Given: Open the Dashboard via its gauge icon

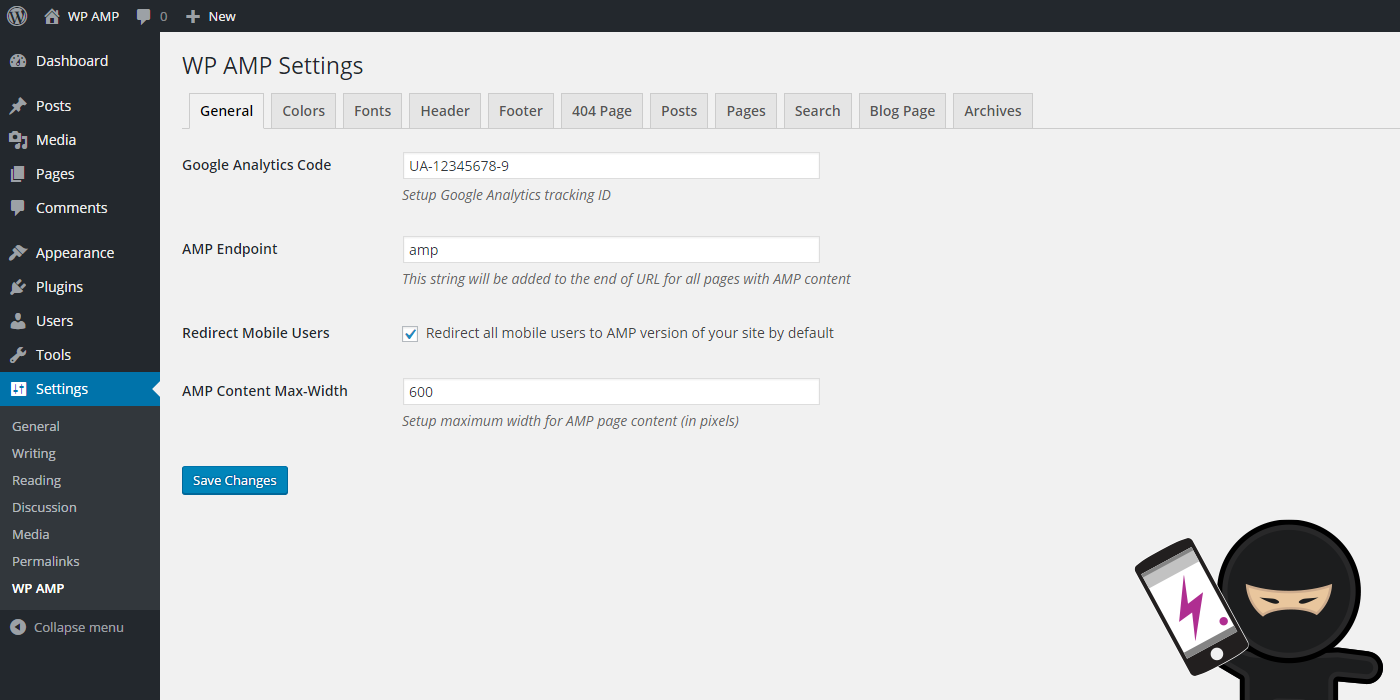Looking at the screenshot, I should pyautogui.click(x=20, y=60).
